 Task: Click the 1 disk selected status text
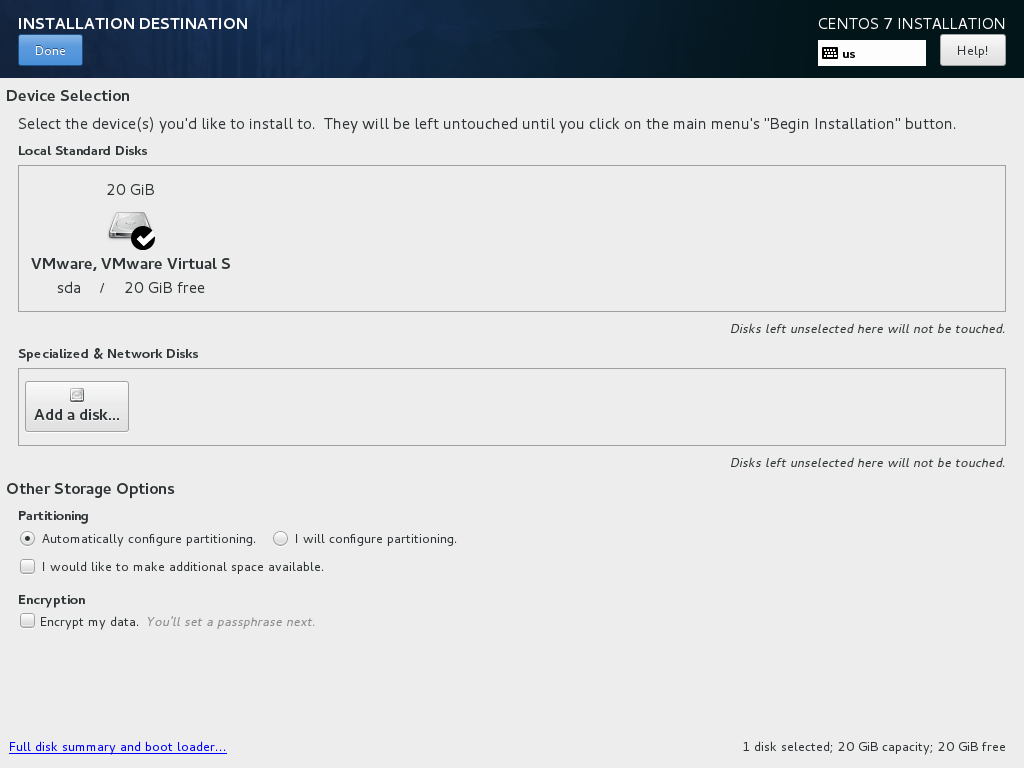(874, 746)
